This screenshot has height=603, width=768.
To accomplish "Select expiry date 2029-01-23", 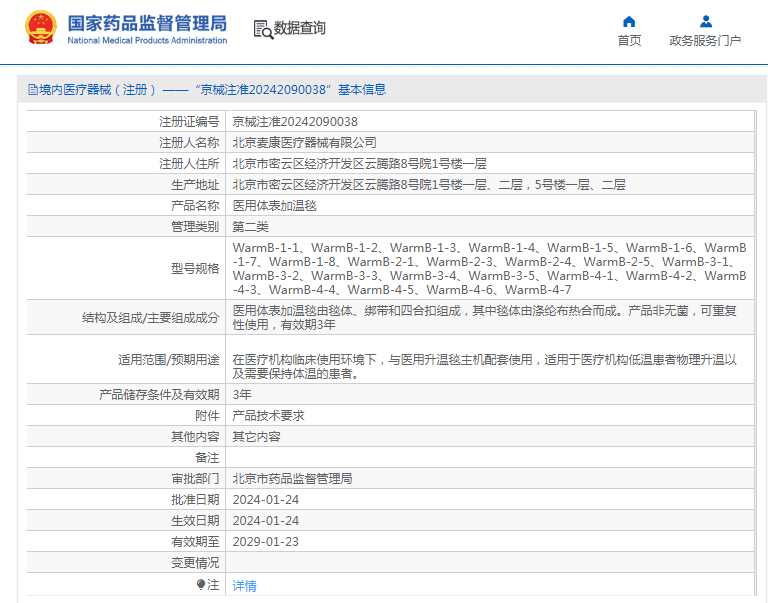I will click(265, 542).
